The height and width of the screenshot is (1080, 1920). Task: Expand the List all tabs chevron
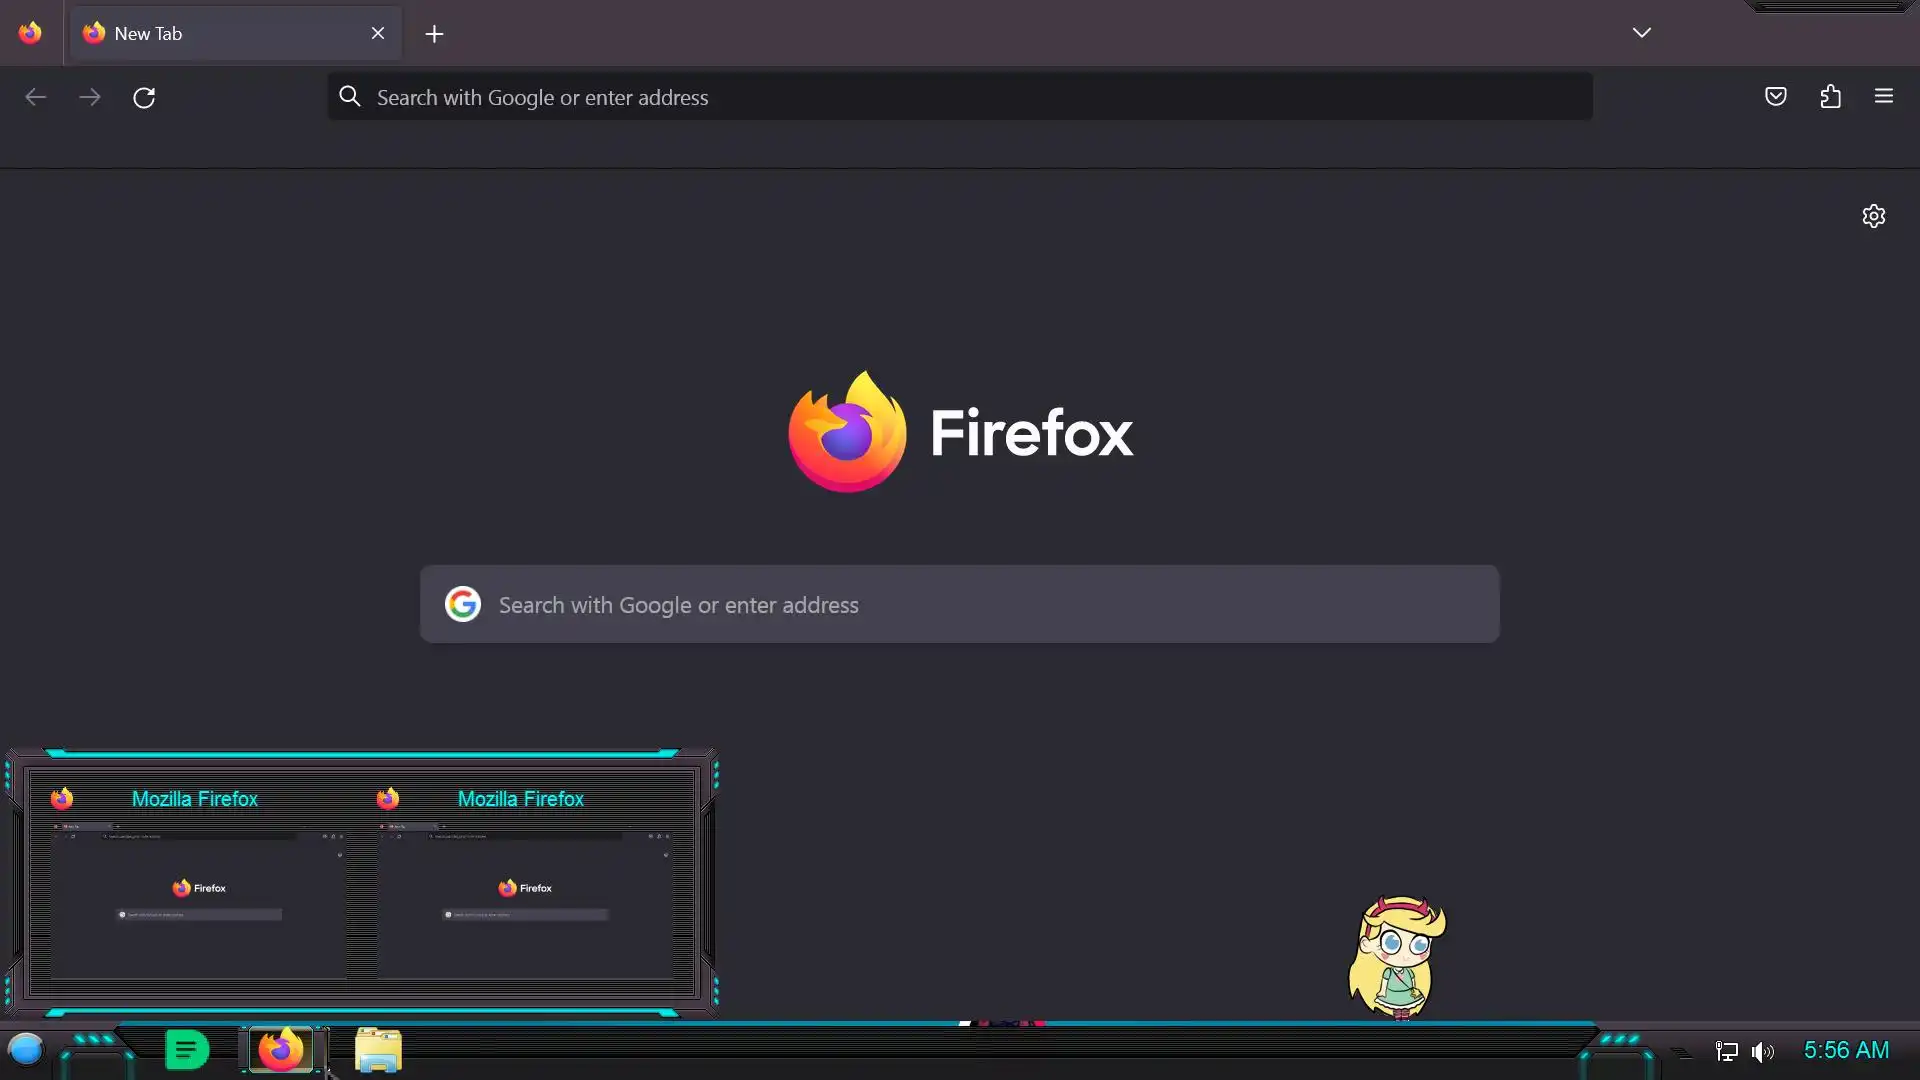(x=1641, y=33)
